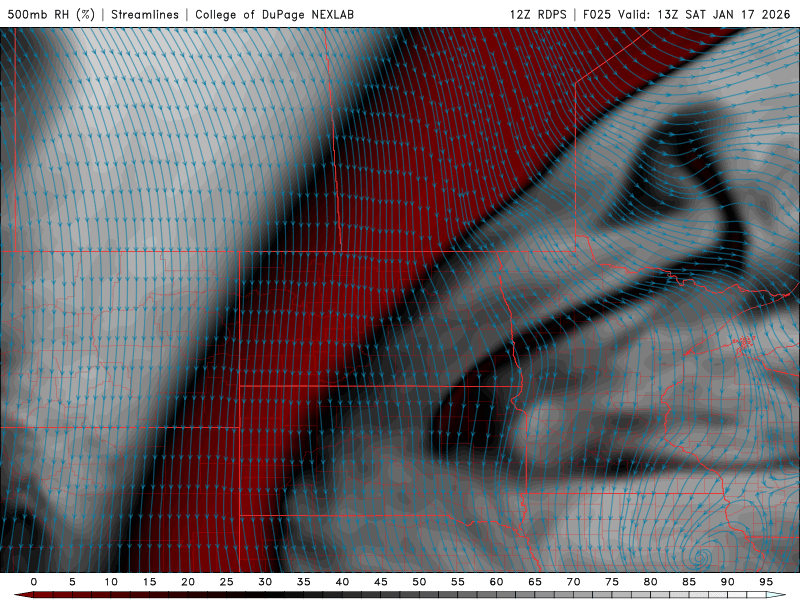Click the colorbar label '30'
This screenshot has height=600, width=800.
point(265,582)
